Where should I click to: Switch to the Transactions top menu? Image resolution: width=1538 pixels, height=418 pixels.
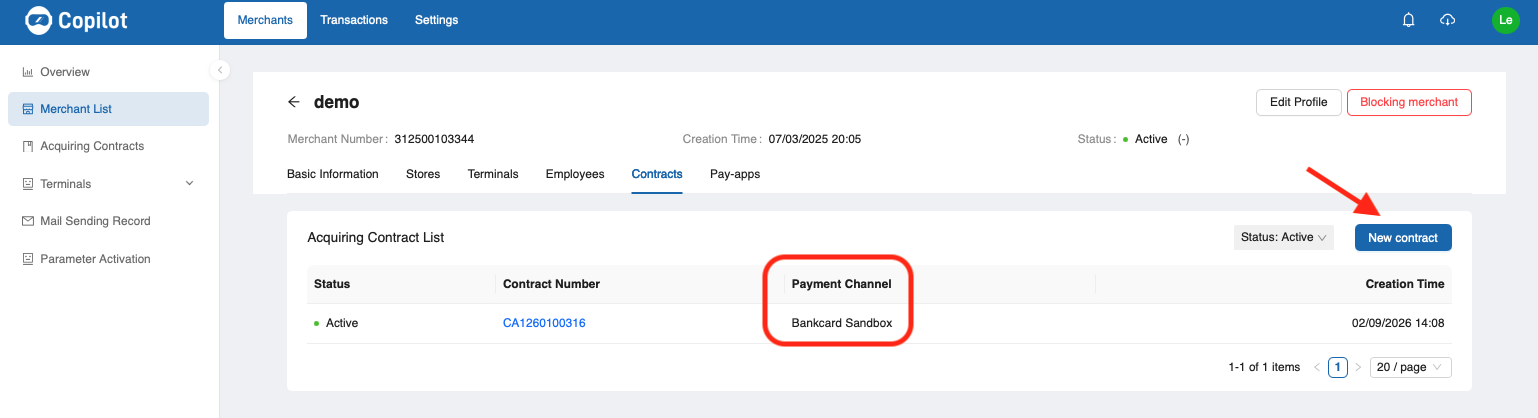(354, 20)
